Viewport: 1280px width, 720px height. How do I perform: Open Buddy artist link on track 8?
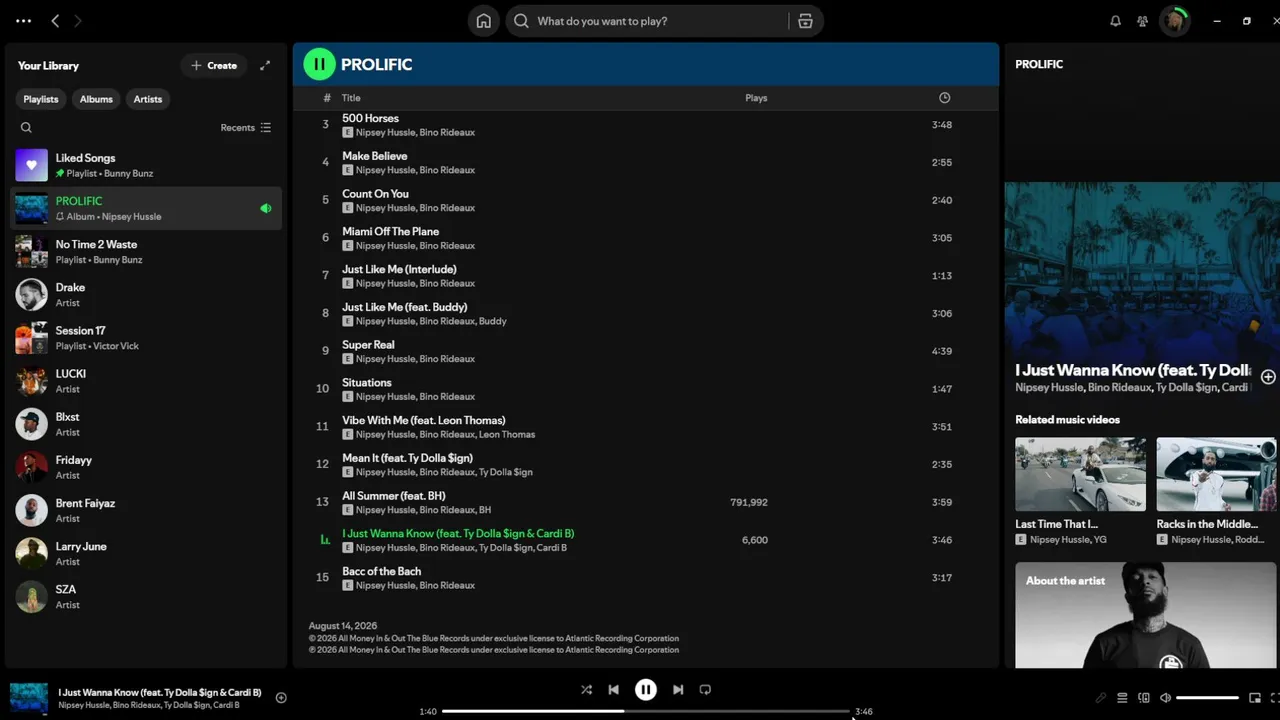(x=493, y=322)
